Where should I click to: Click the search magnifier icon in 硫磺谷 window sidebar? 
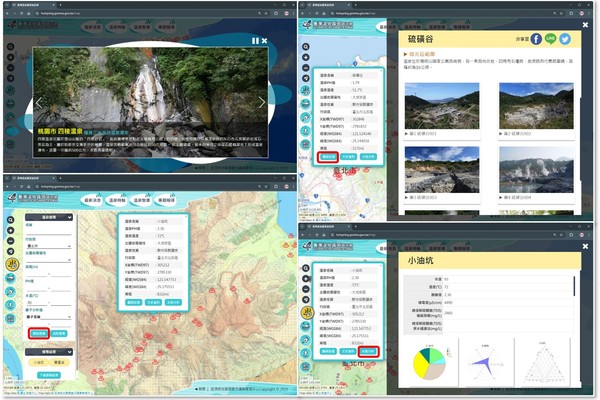[305, 47]
